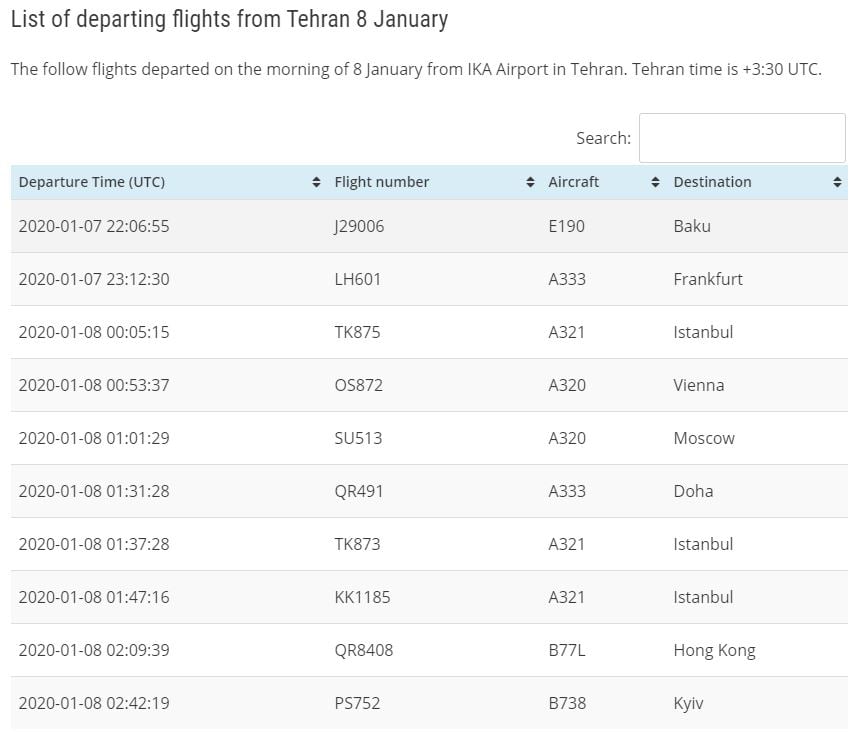Click the Destination column sort arrows icon
This screenshot has height=733, width=856.
(x=837, y=182)
